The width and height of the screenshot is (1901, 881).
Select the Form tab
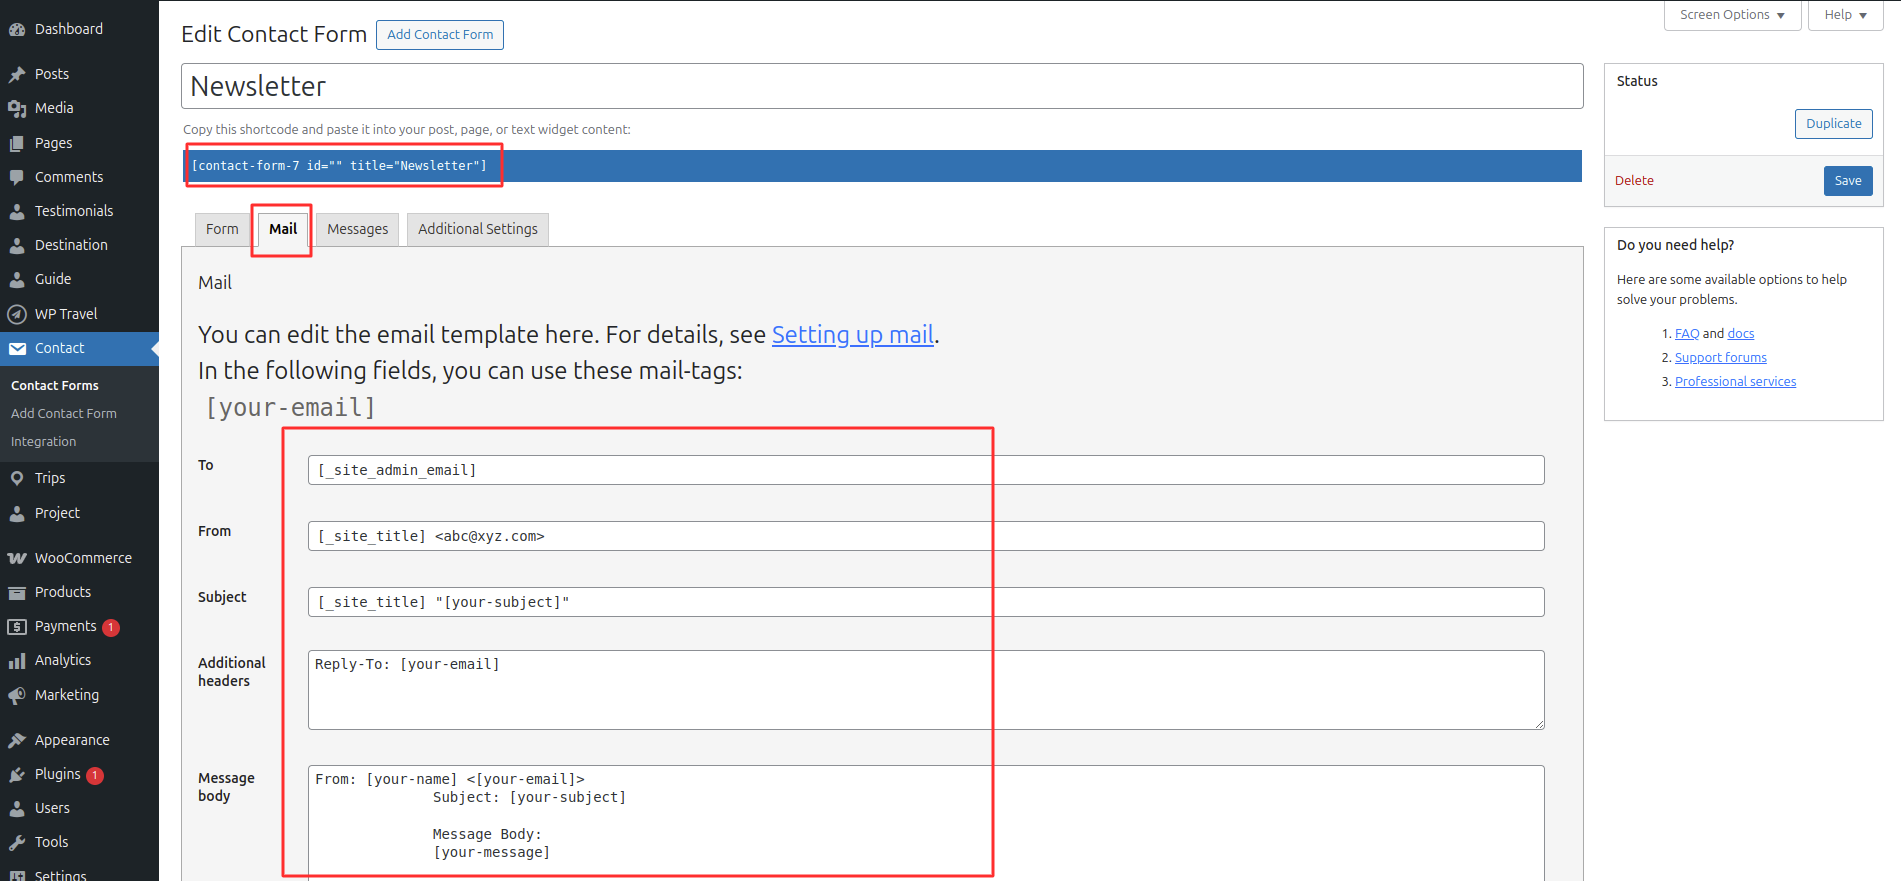point(222,229)
